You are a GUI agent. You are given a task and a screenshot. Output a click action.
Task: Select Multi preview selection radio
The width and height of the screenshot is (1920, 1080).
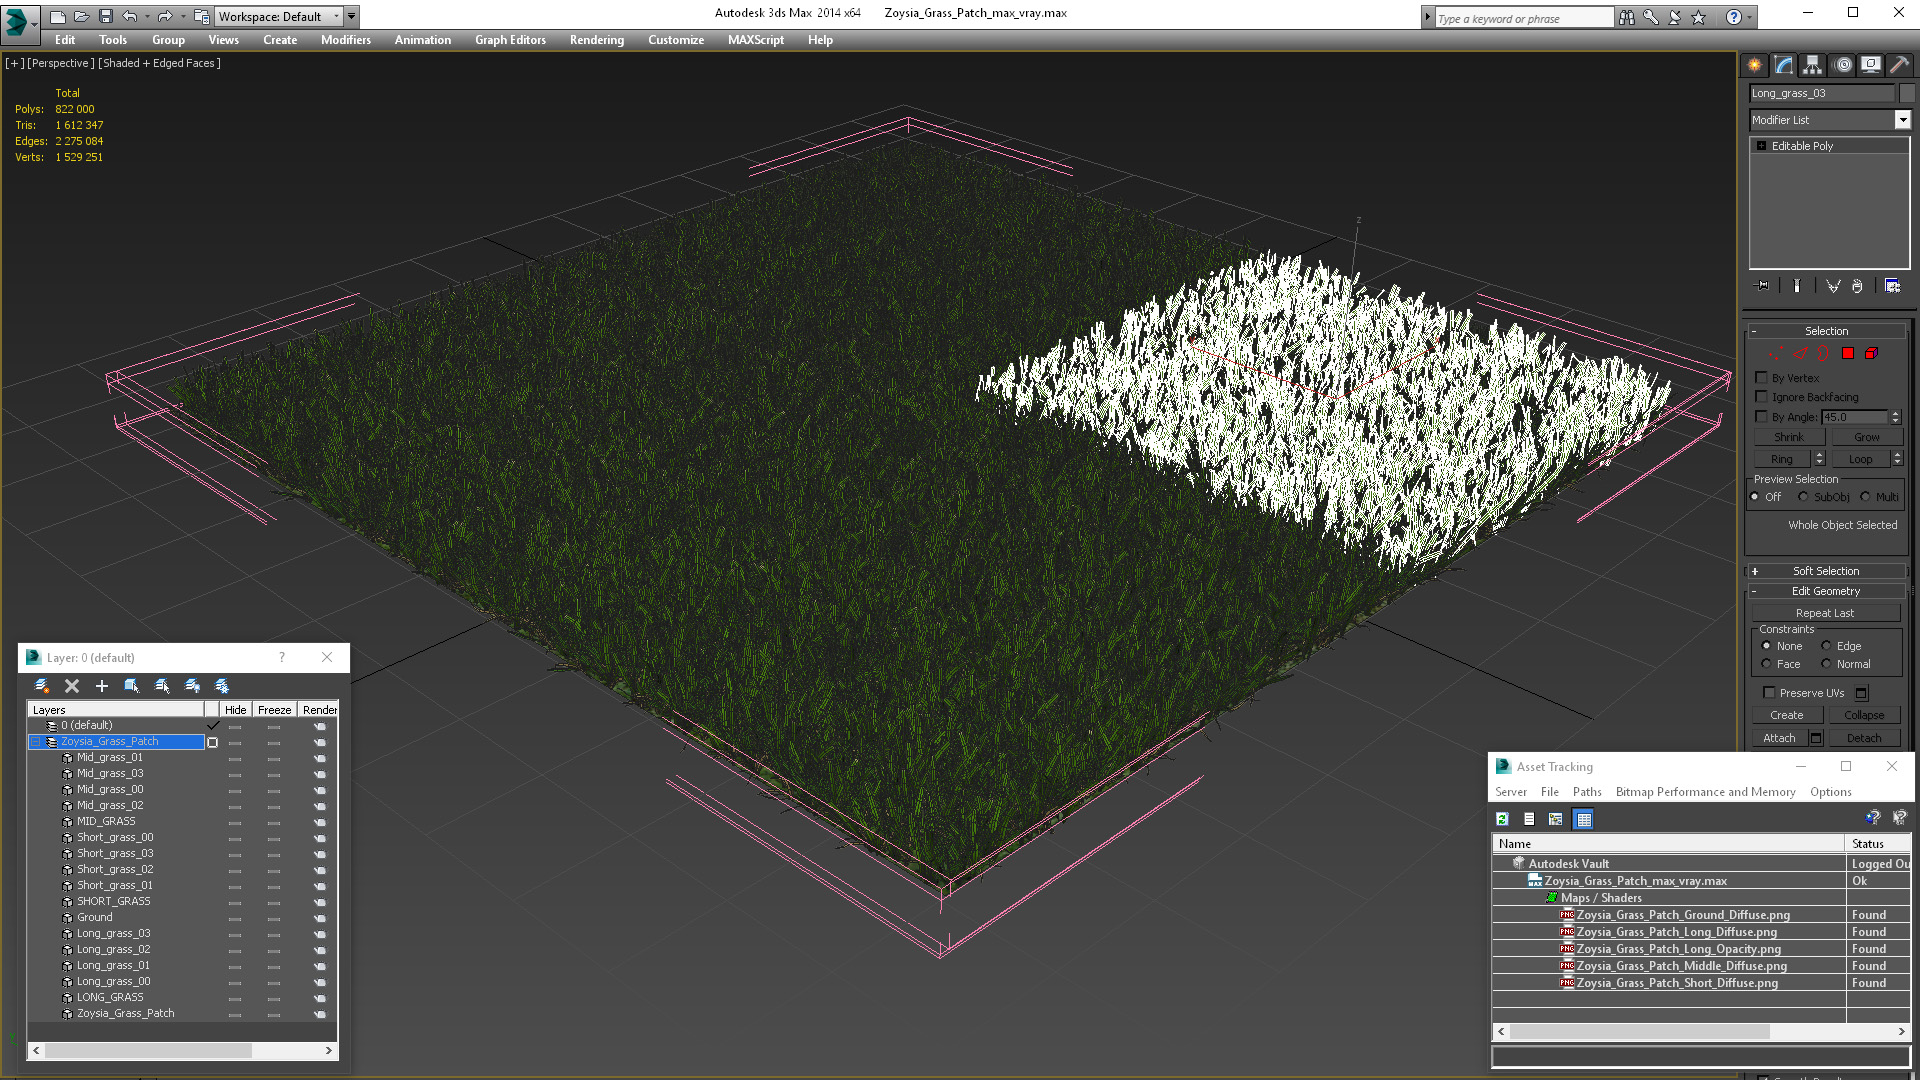[x=1865, y=497]
